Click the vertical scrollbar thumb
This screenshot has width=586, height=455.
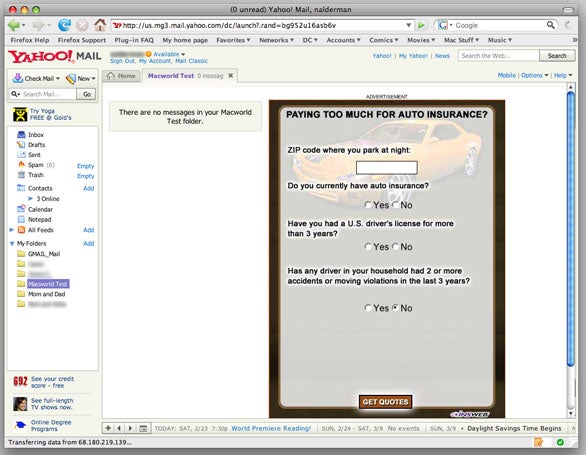click(570, 229)
